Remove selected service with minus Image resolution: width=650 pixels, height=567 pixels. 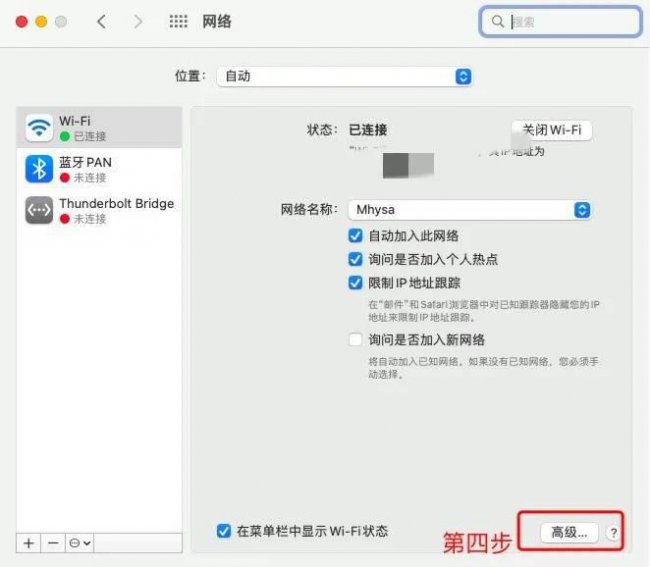[53, 543]
